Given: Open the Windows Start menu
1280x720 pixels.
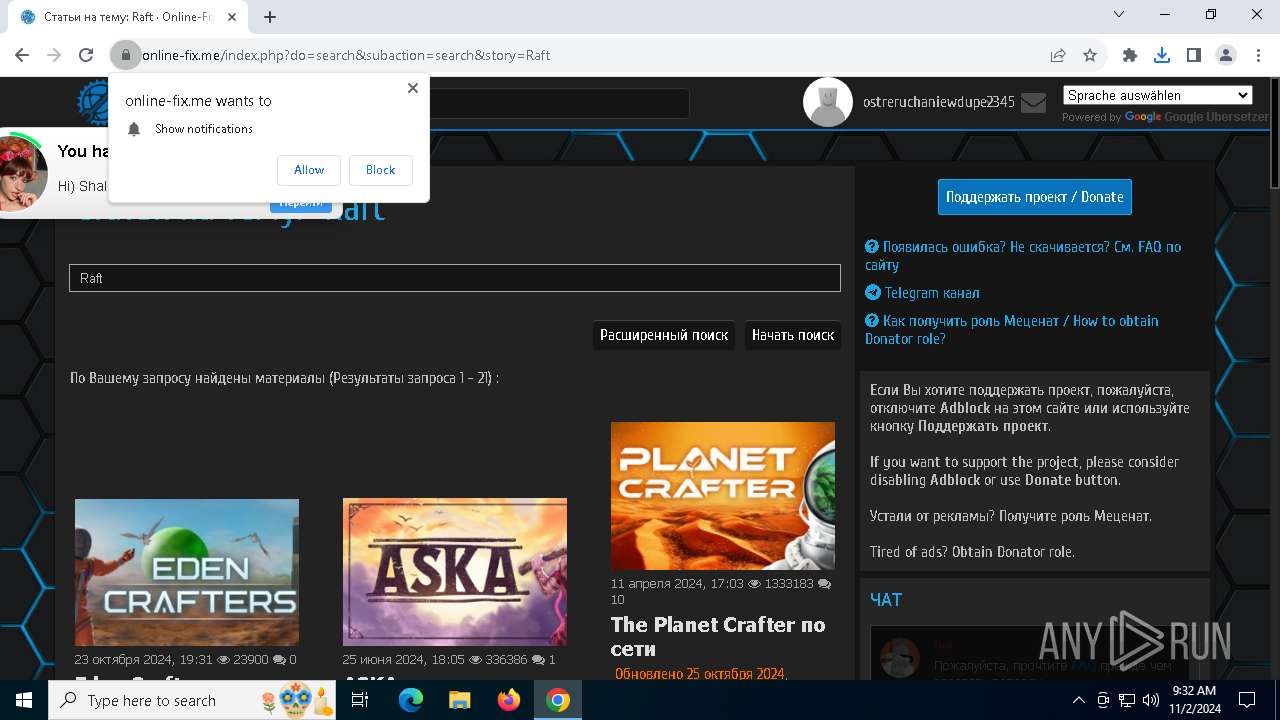Looking at the screenshot, I should point(24,700).
